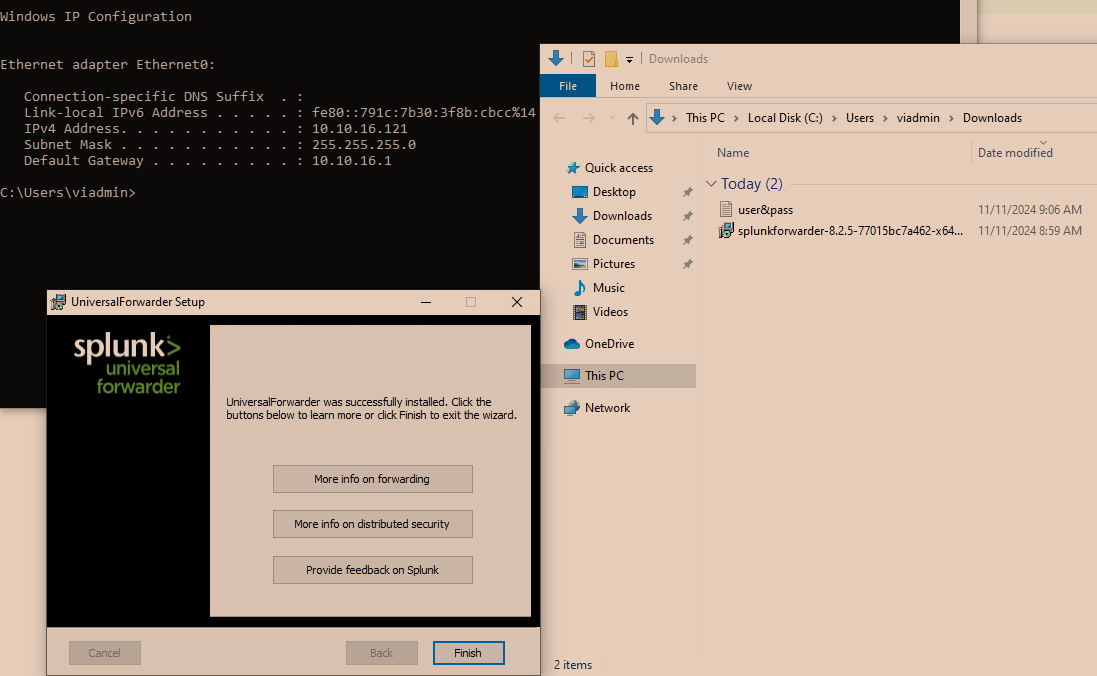Select the splunkforwarder-8.2.5 installer file

(850, 230)
